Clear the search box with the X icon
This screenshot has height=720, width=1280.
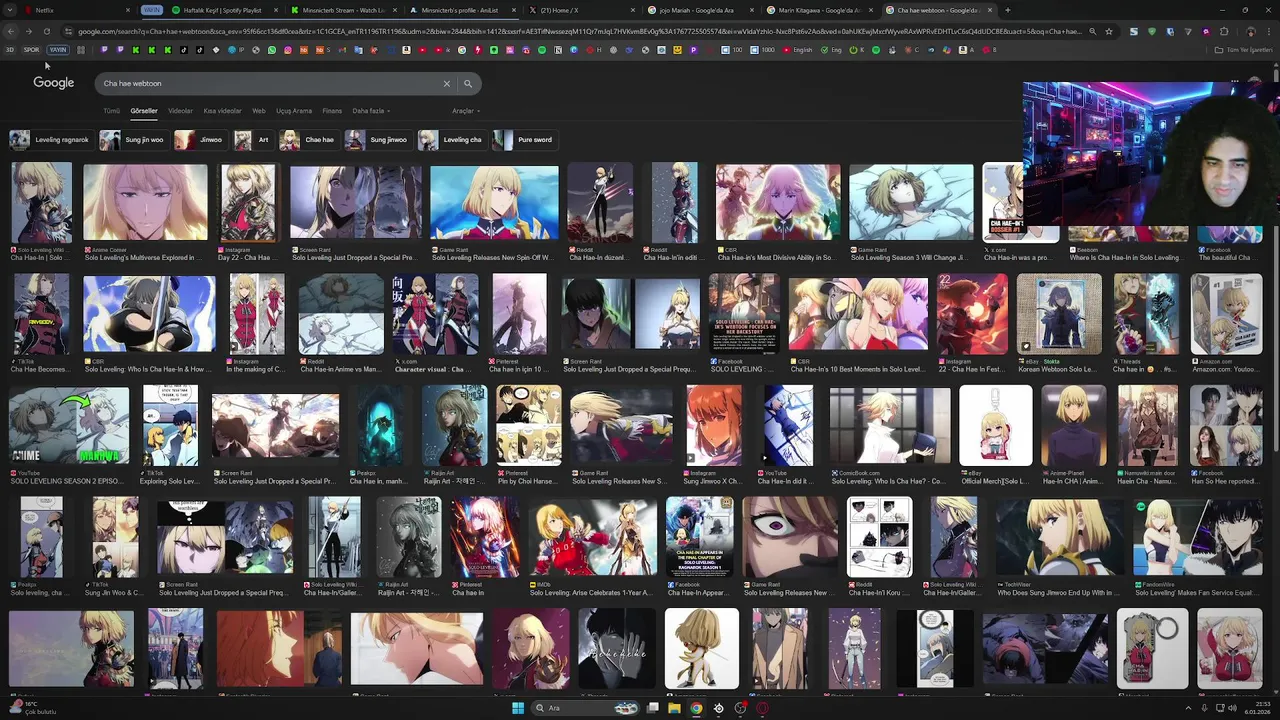tap(447, 84)
